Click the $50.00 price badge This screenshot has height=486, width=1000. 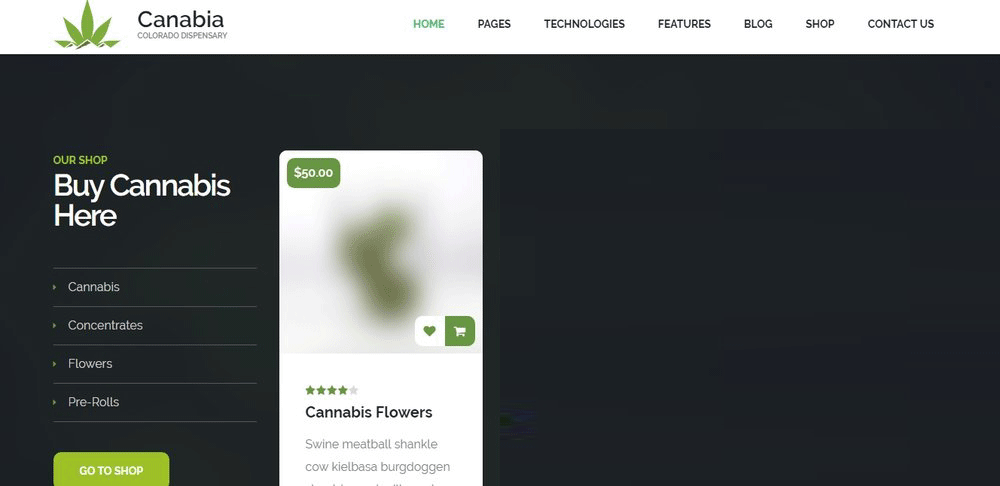click(313, 173)
